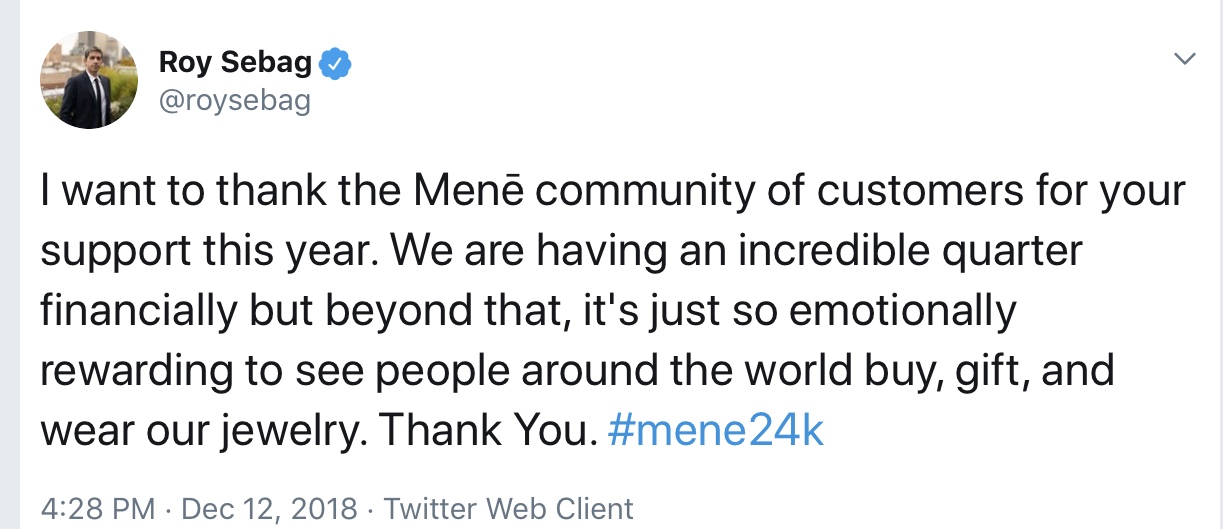Click "Thank You." near the tweet's end
The height and width of the screenshot is (529, 1223).
pyautogui.click(x=489, y=431)
